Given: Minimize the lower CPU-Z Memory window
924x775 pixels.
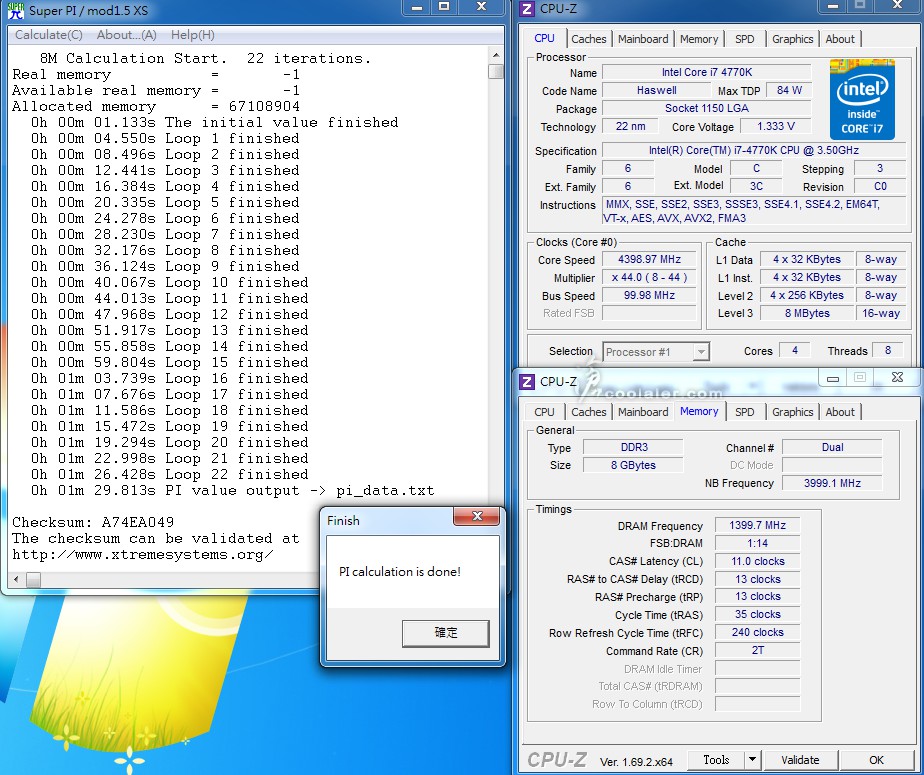Looking at the screenshot, I should (833, 378).
